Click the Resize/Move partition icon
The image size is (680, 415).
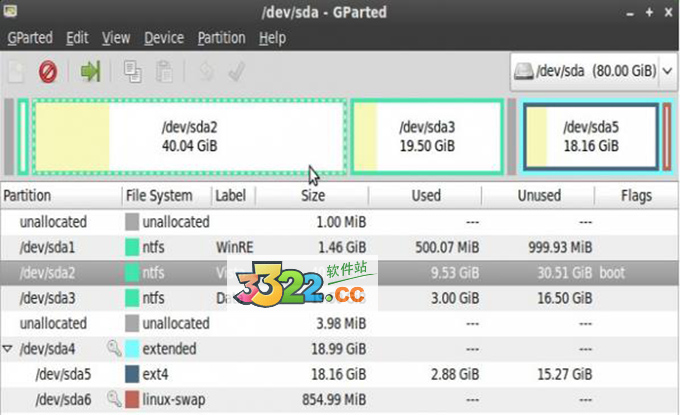click(91, 71)
